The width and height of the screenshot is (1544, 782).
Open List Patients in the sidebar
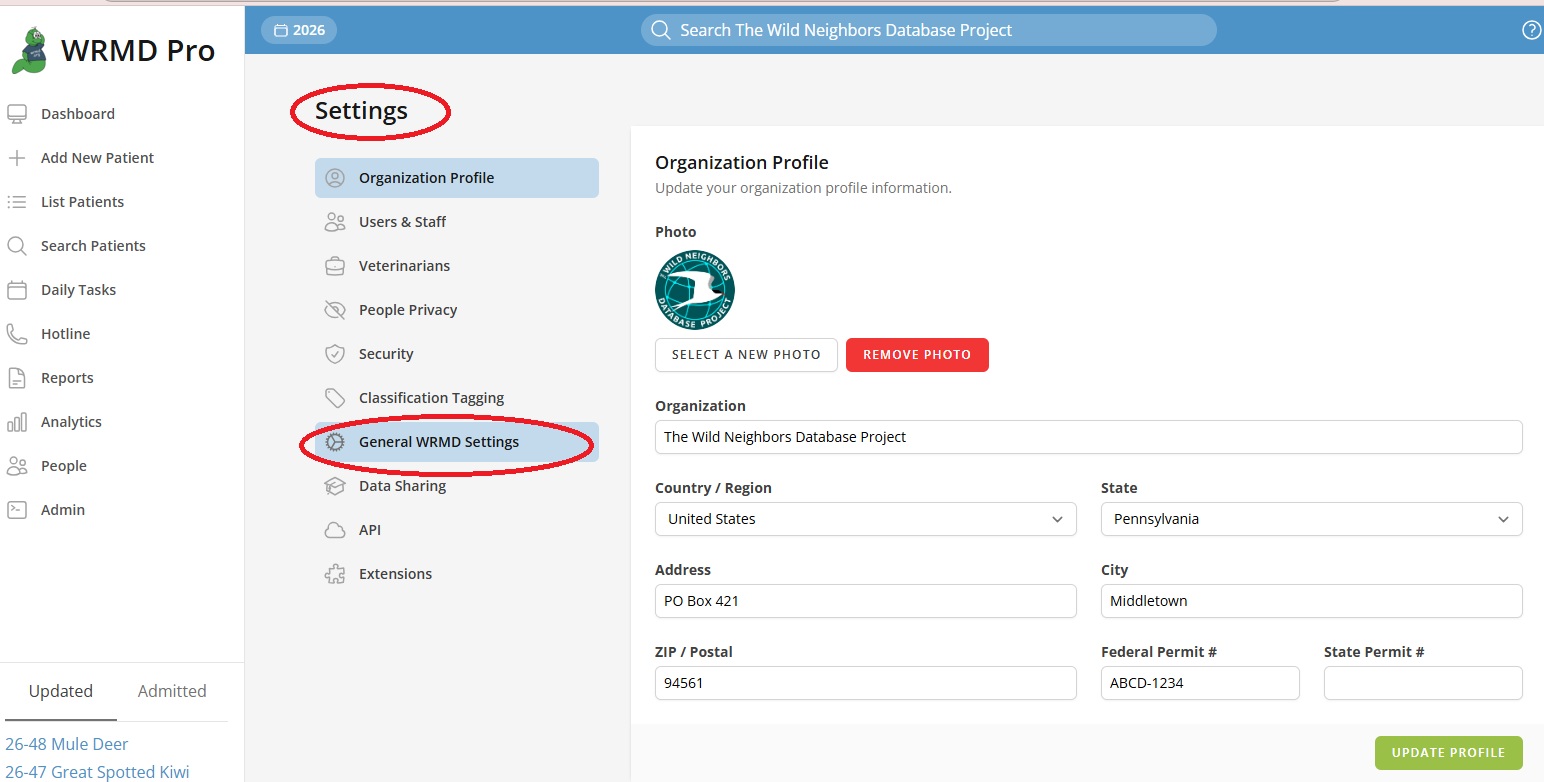tap(82, 202)
